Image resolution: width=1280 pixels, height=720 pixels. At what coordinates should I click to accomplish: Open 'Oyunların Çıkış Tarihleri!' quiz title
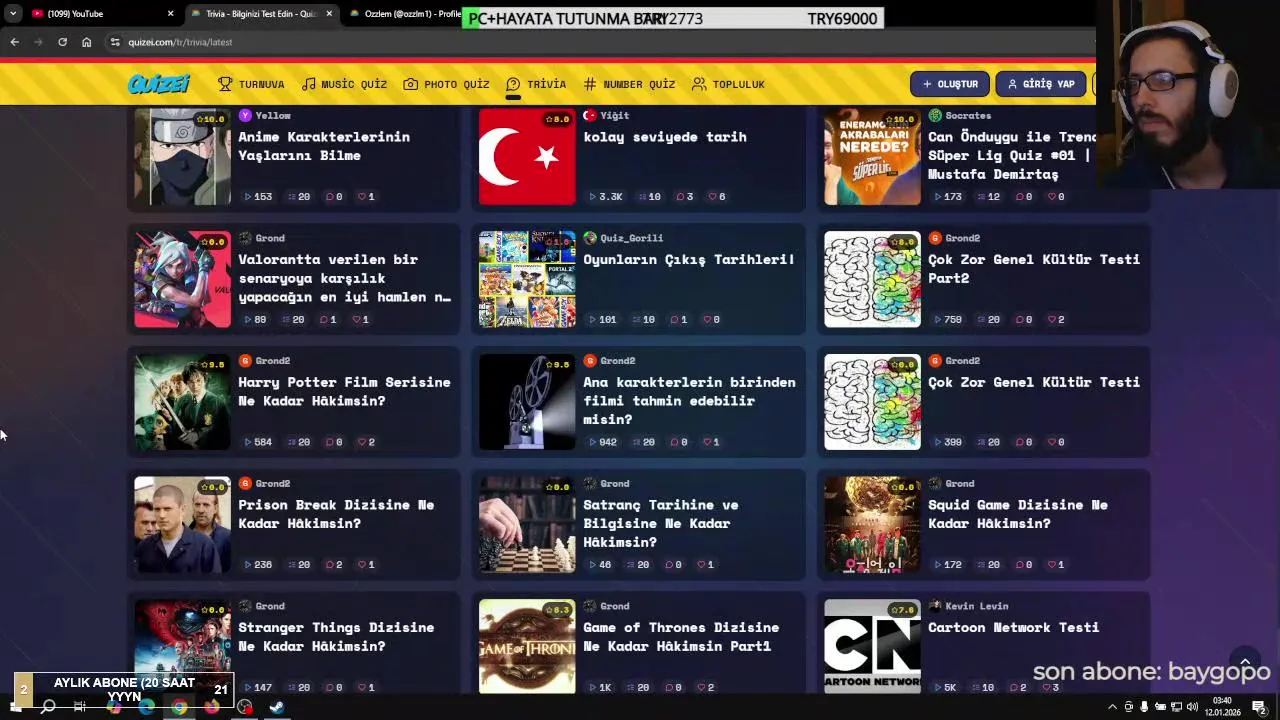[x=689, y=259]
